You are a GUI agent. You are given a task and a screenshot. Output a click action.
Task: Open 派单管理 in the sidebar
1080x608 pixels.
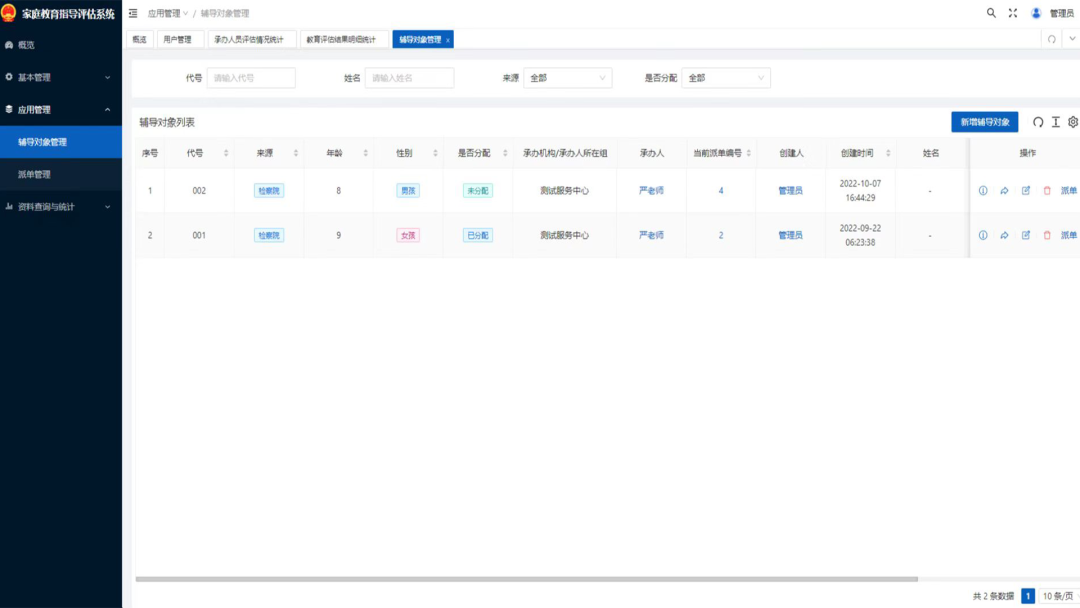click(x=61, y=174)
